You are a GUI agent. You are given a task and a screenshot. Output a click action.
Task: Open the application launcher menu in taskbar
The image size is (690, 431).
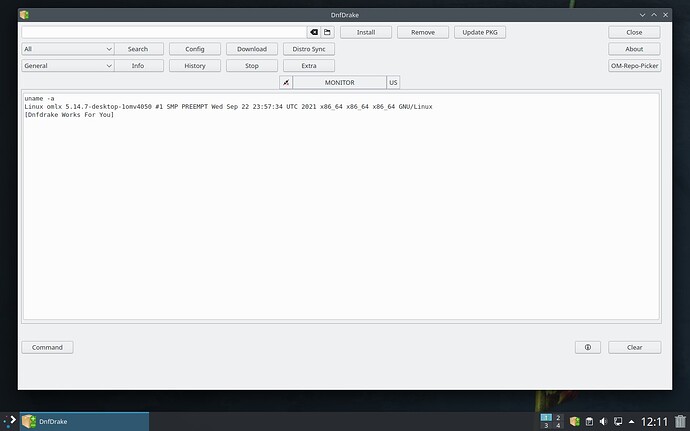click(x=10, y=421)
